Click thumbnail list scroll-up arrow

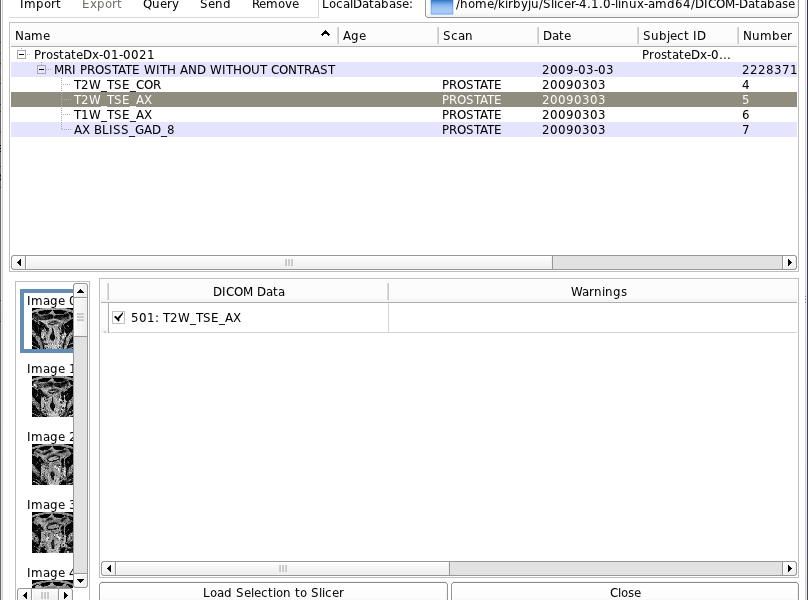pos(80,291)
